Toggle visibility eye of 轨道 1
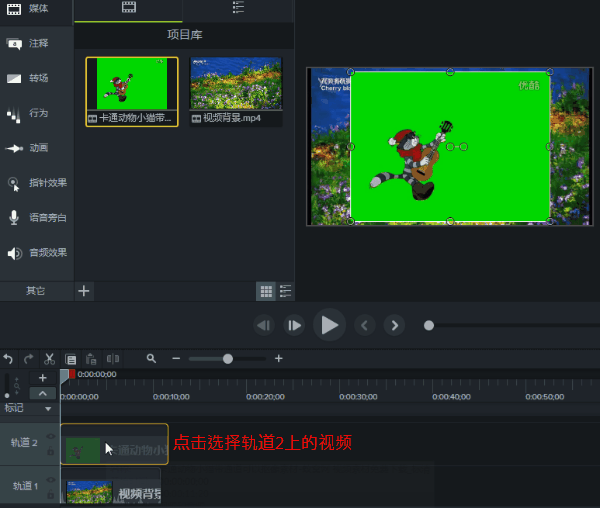This screenshot has height=508, width=600. 51,480
